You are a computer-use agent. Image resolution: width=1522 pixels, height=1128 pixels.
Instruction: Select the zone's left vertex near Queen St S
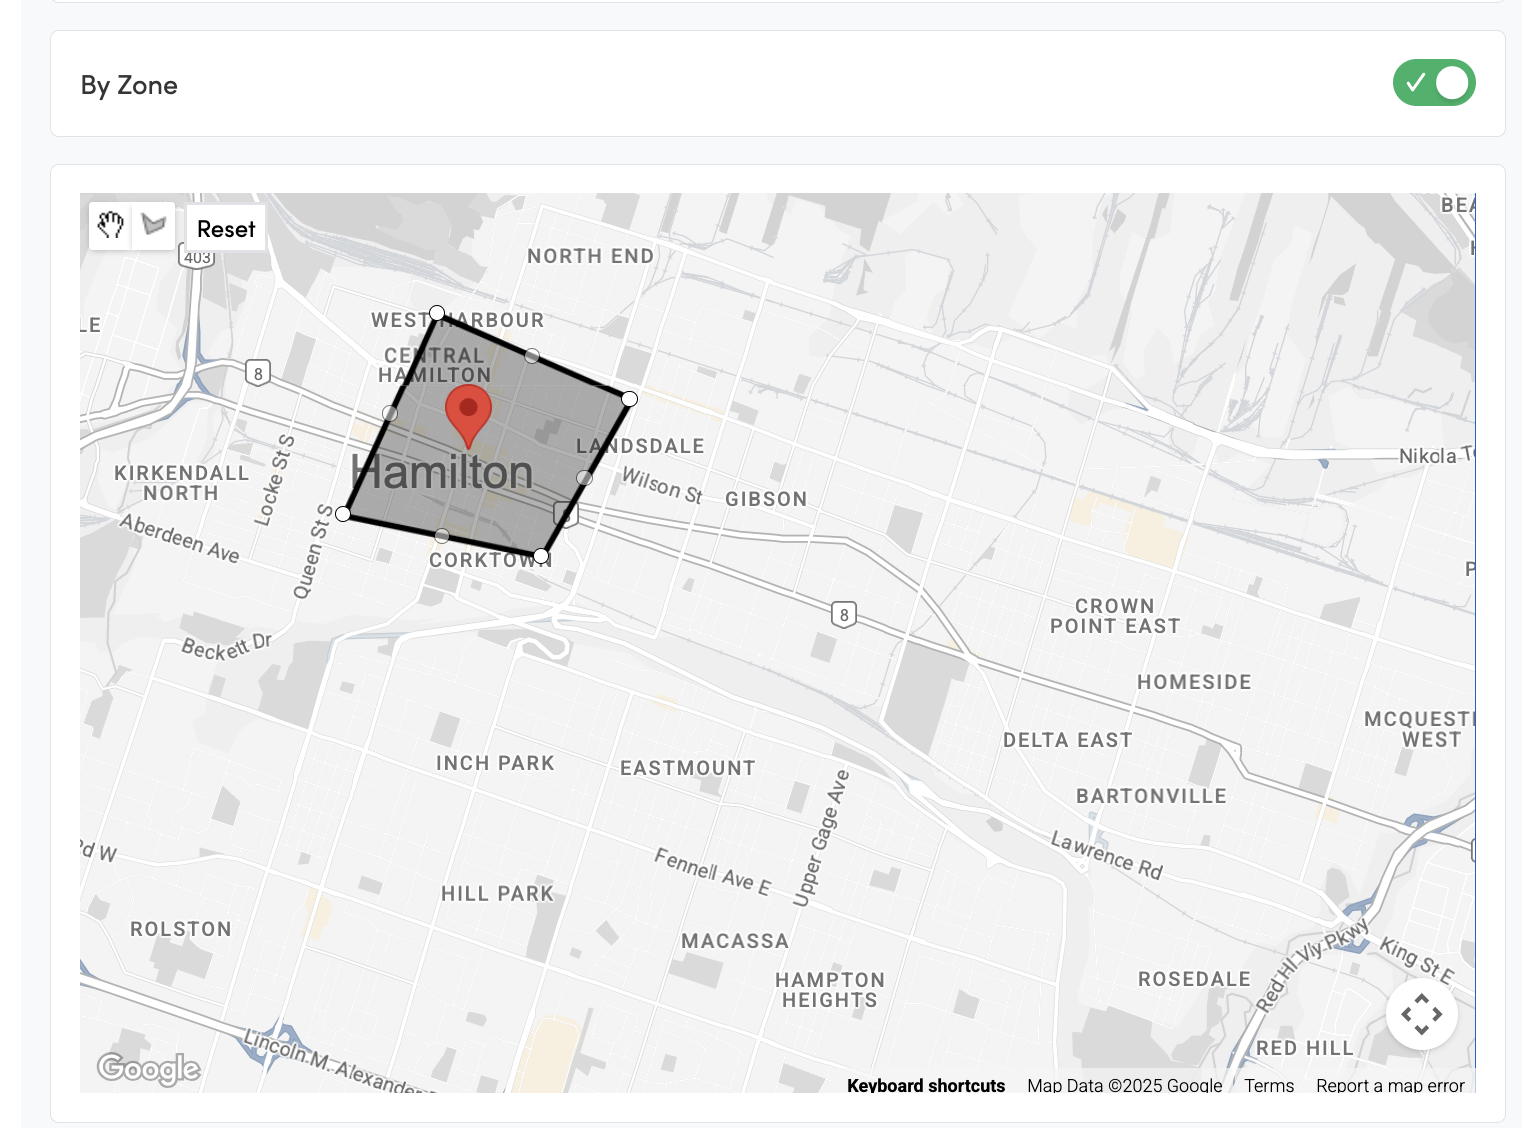point(343,514)
